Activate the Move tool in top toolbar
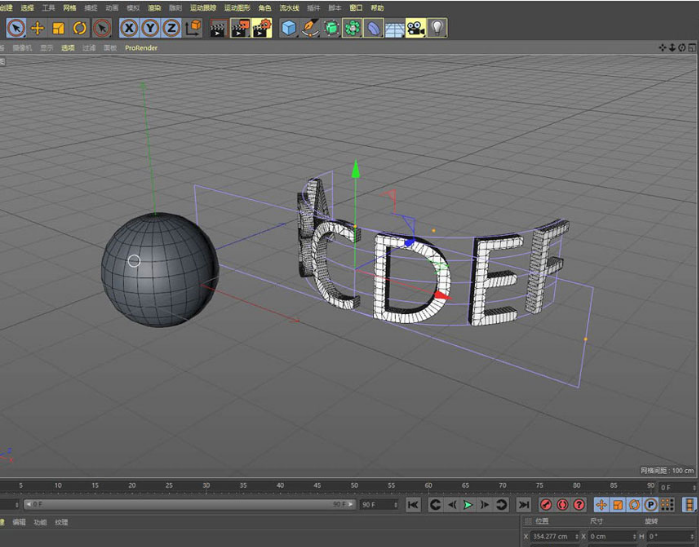Screen dimensions: 699x547 click(x=37, y=28)
